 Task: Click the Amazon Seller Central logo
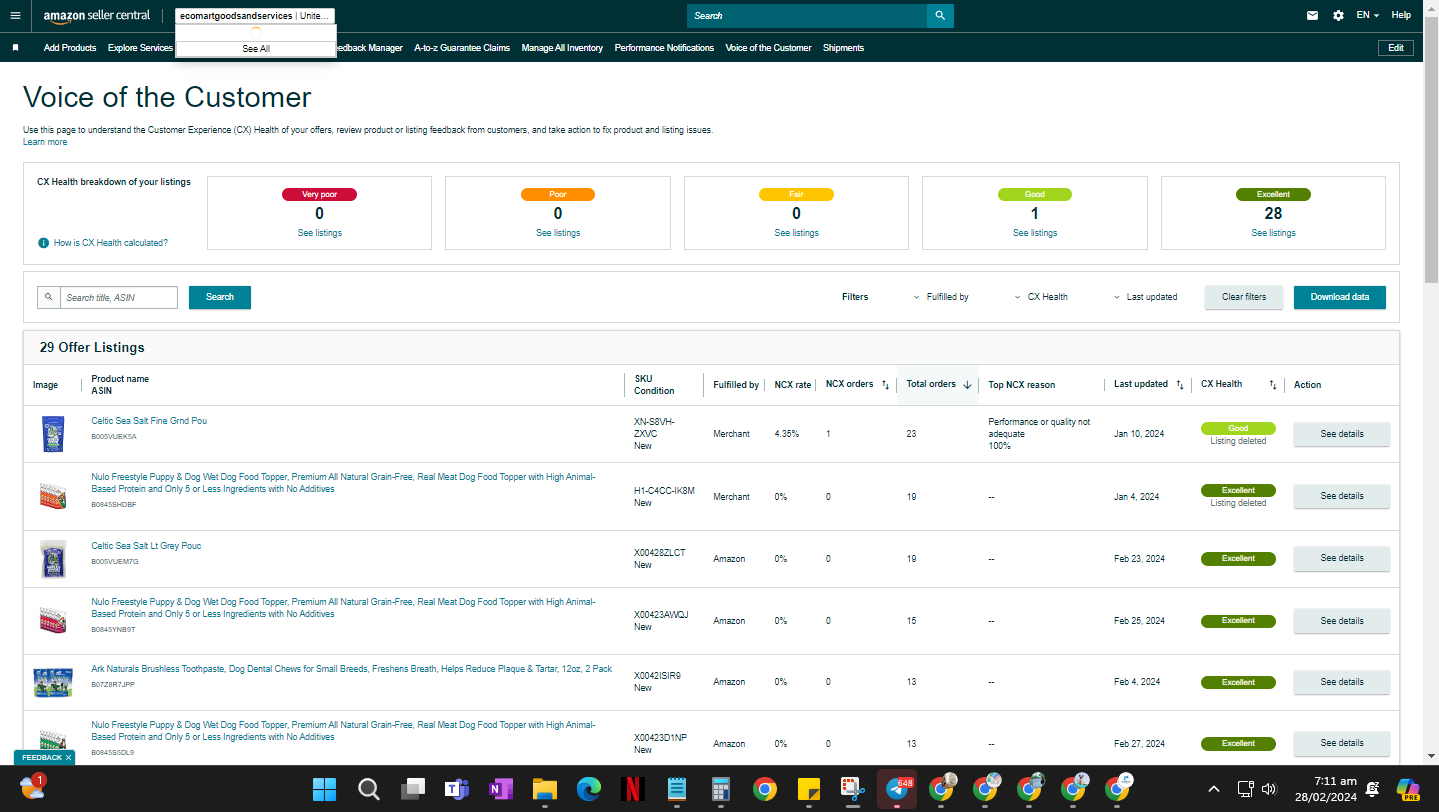tap(97, 16)
